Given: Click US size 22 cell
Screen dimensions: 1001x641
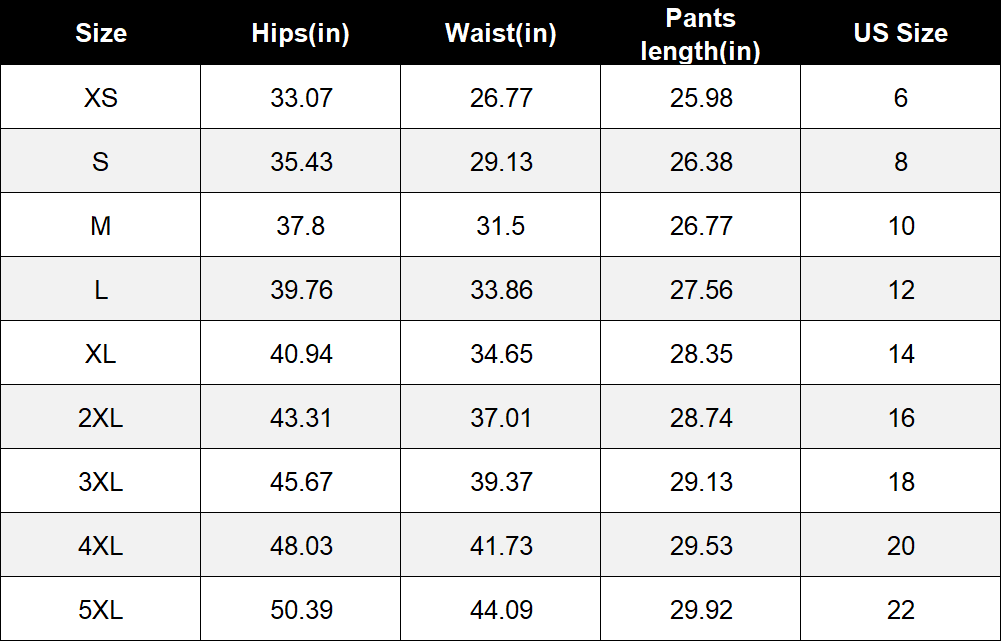Looking at the screenshot, I should [x=901, y=610].
